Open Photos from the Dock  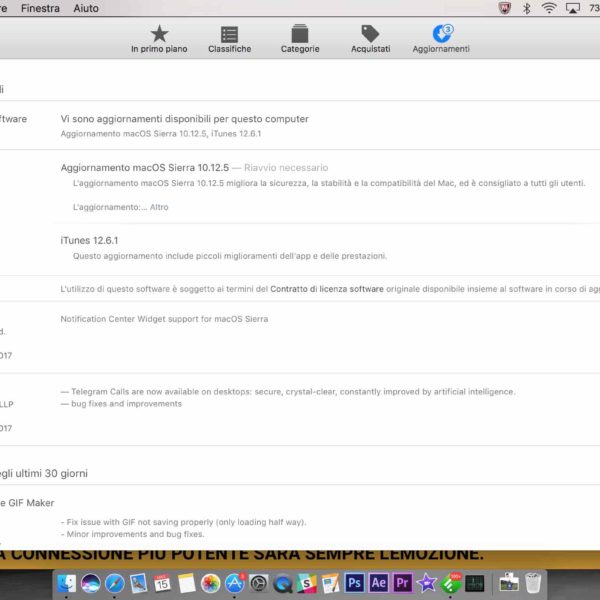[x=210, y=583]
